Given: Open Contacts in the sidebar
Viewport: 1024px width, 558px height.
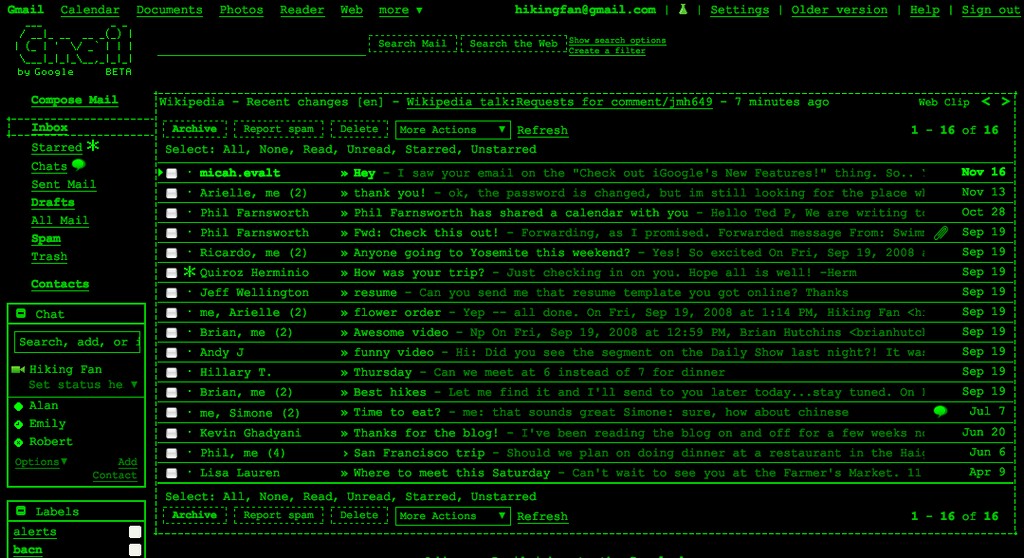Looking at the screenshot, I should pyautogui.click(x=60, y=284).
